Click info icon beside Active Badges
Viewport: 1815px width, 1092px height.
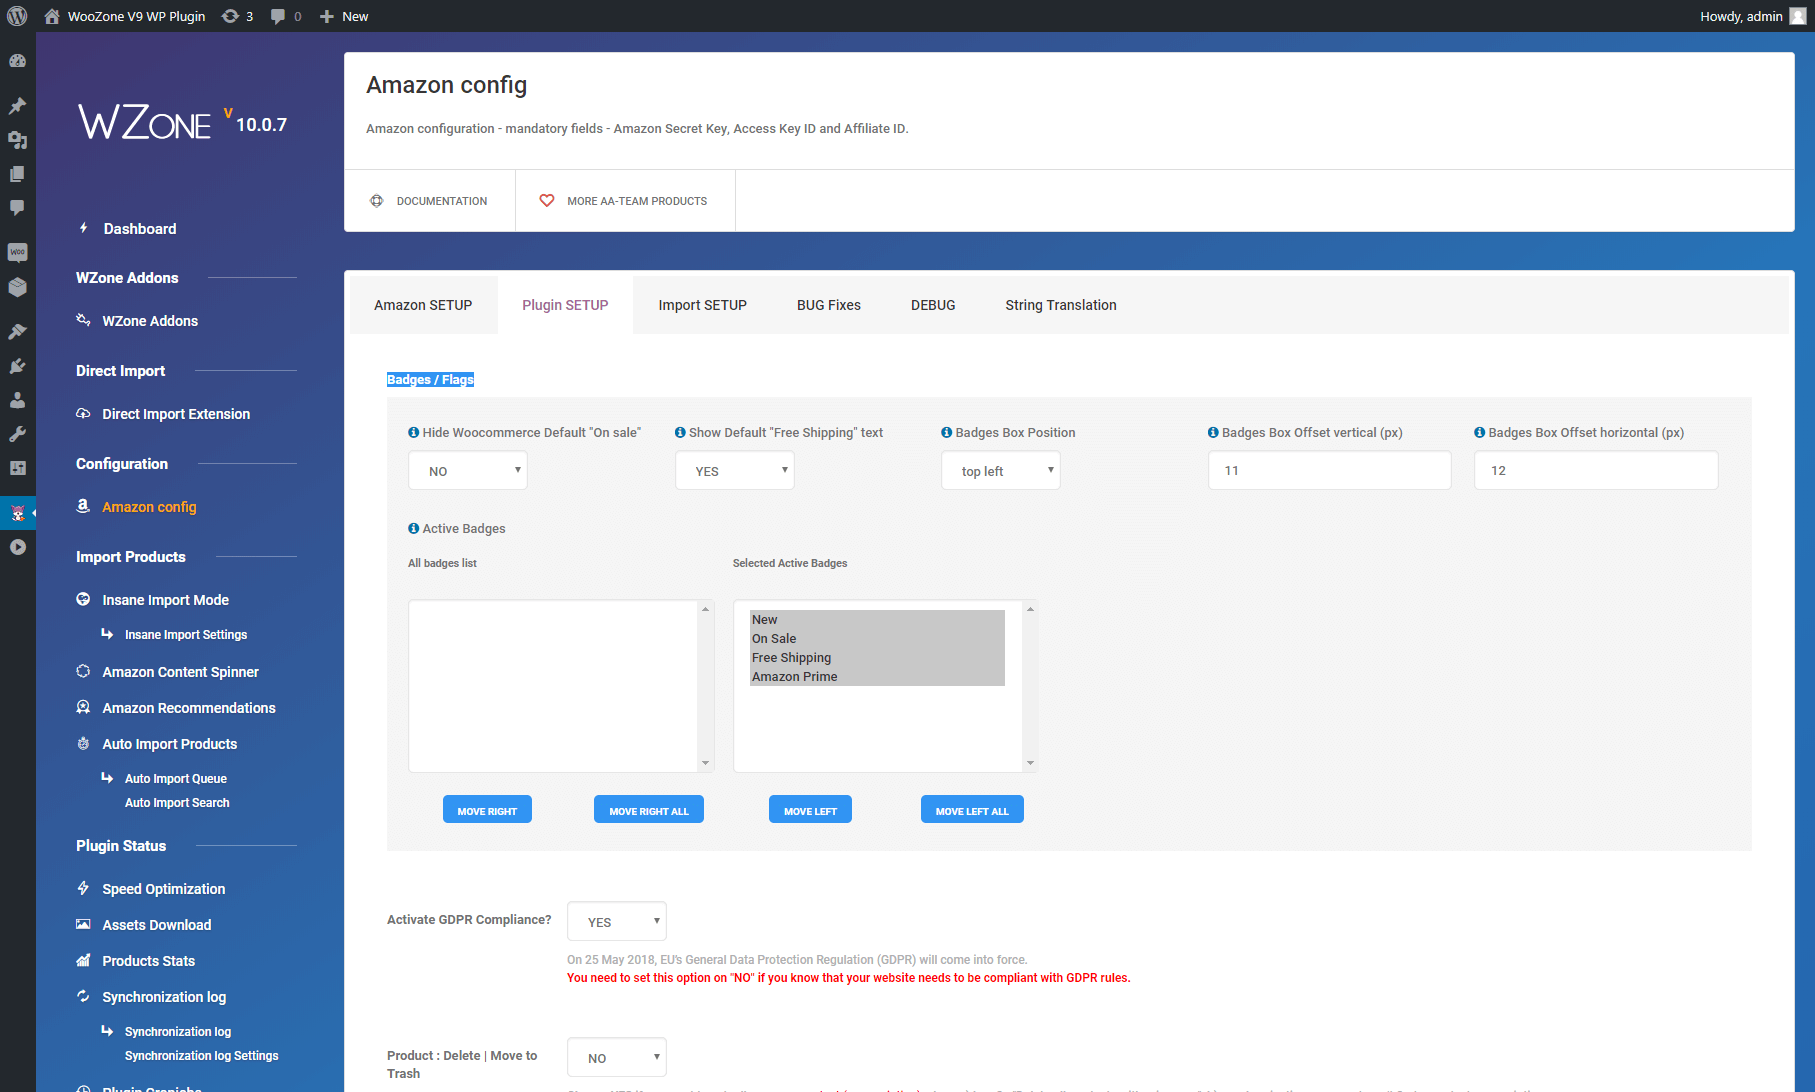tap(413, 528)
